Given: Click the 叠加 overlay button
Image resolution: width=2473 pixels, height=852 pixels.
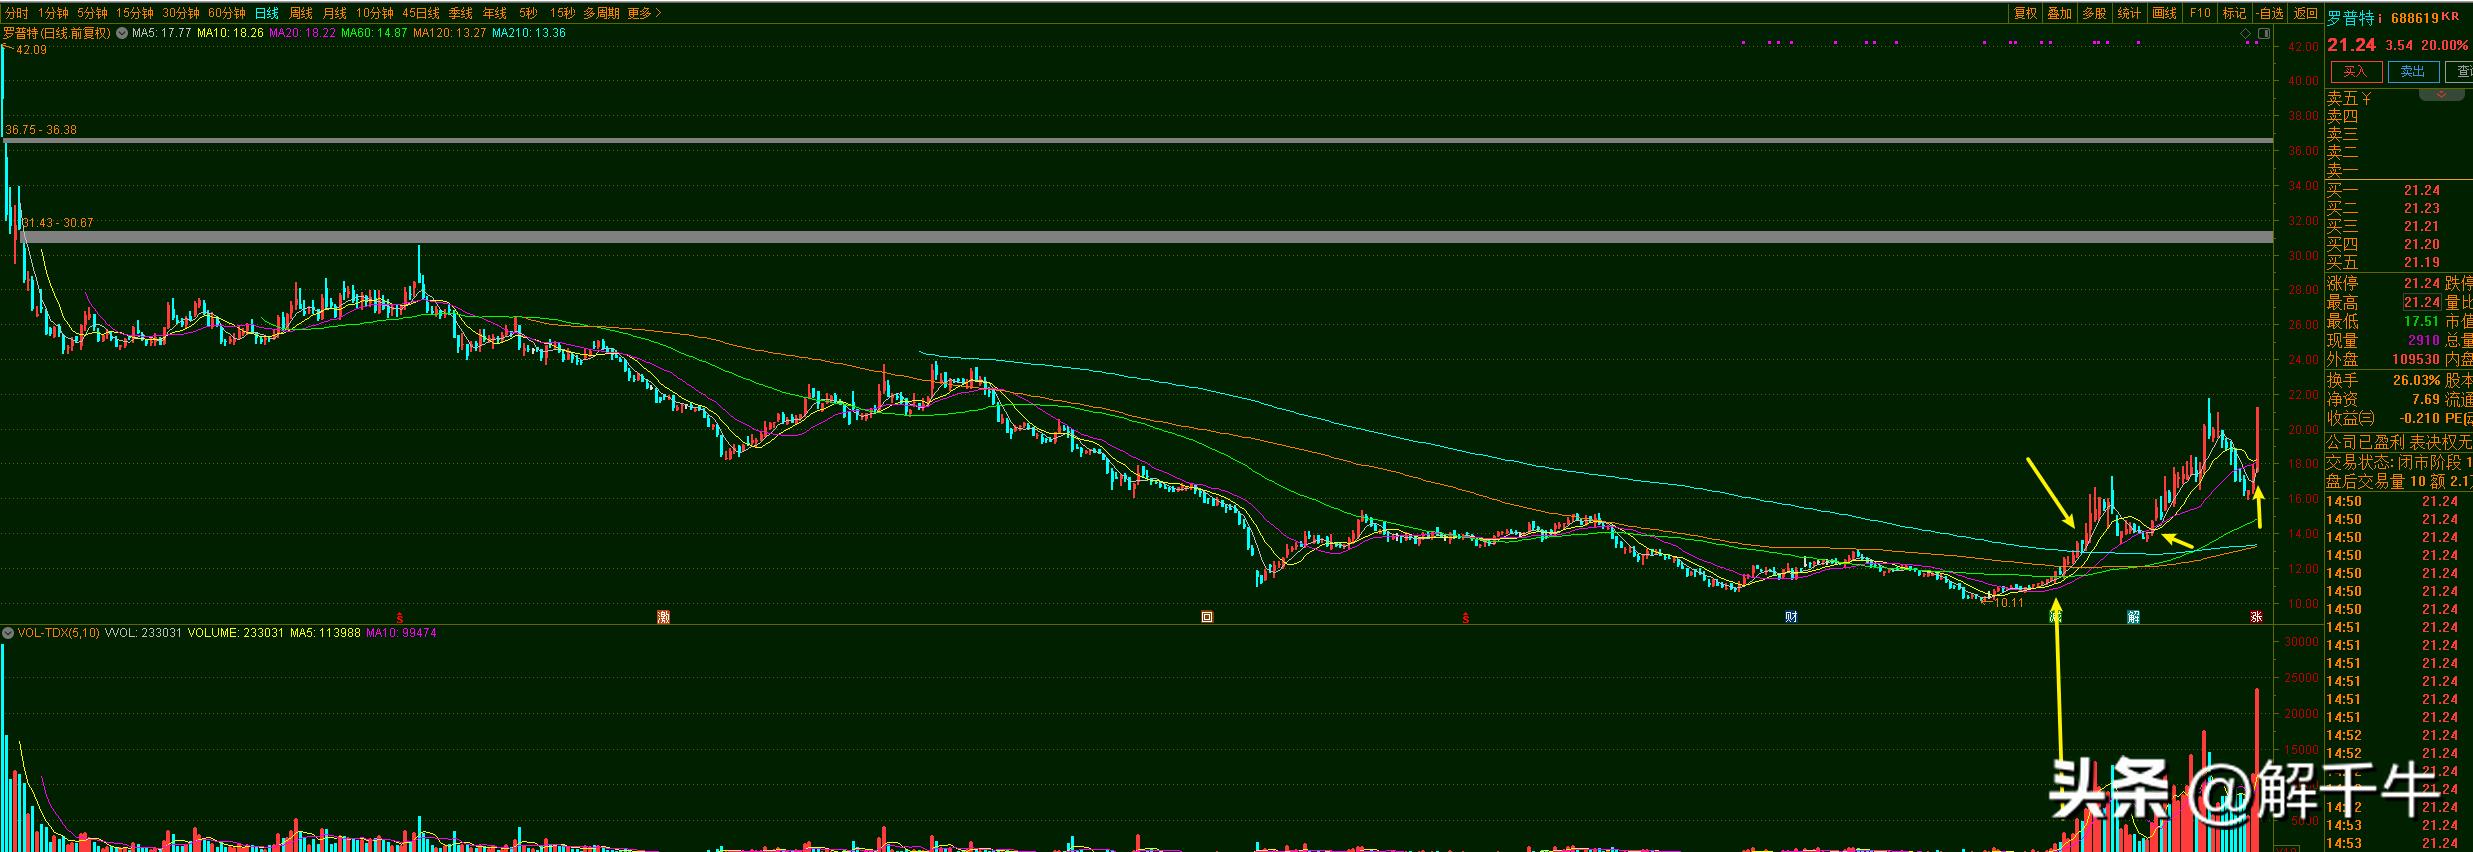Looking at the screenshot, I should [2059, 13].
